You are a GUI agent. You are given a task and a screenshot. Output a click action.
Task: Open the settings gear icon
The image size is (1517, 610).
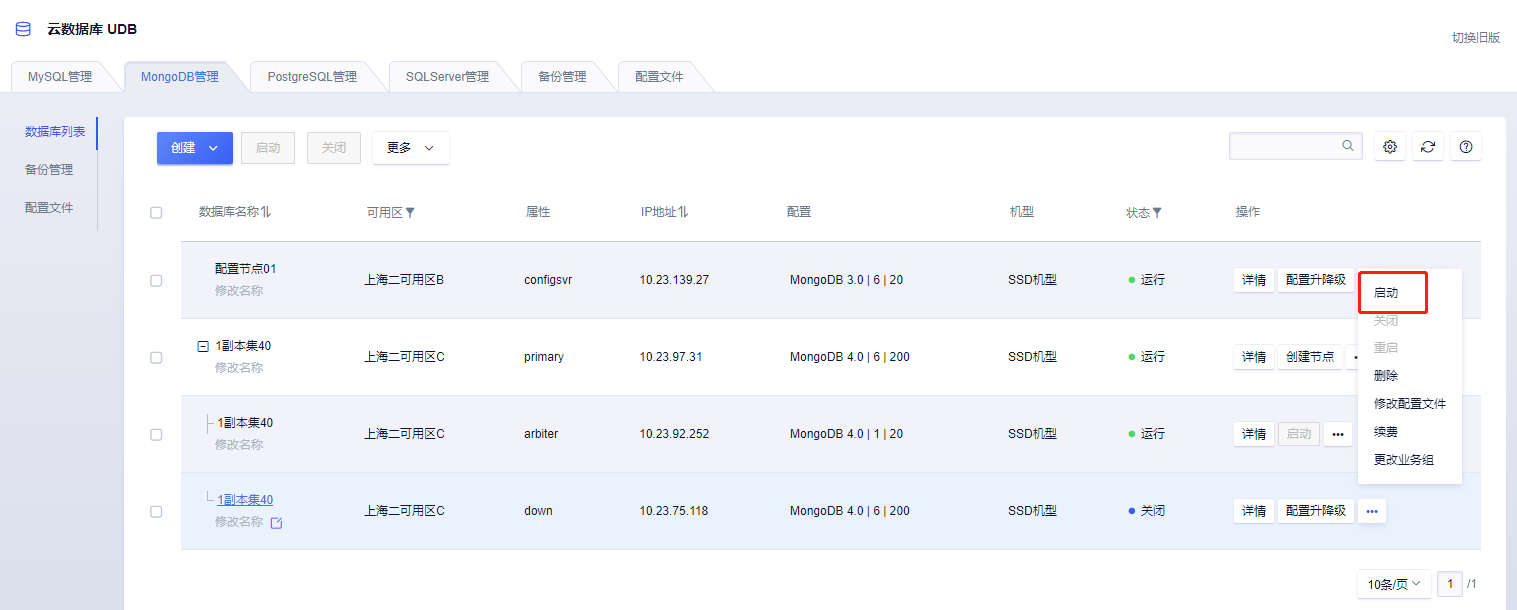tap(1389, 146)
